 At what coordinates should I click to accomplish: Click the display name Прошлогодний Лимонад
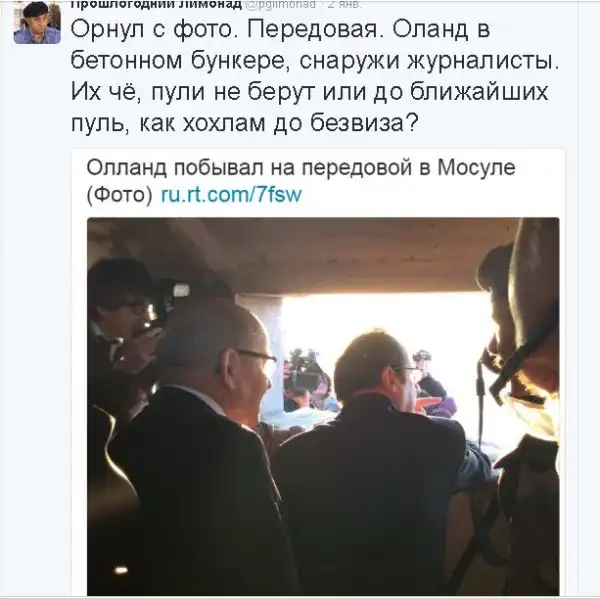[x=157, y=4]
